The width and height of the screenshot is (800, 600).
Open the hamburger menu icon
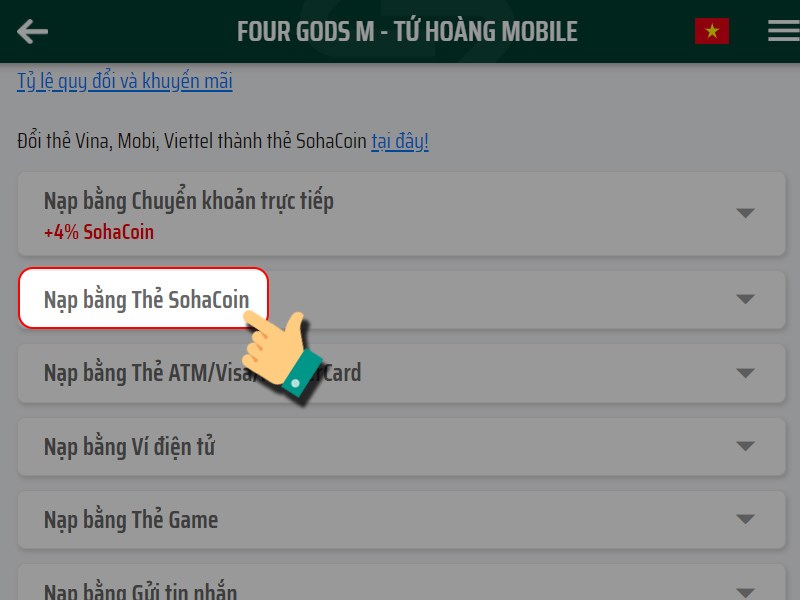coord(783,32)
